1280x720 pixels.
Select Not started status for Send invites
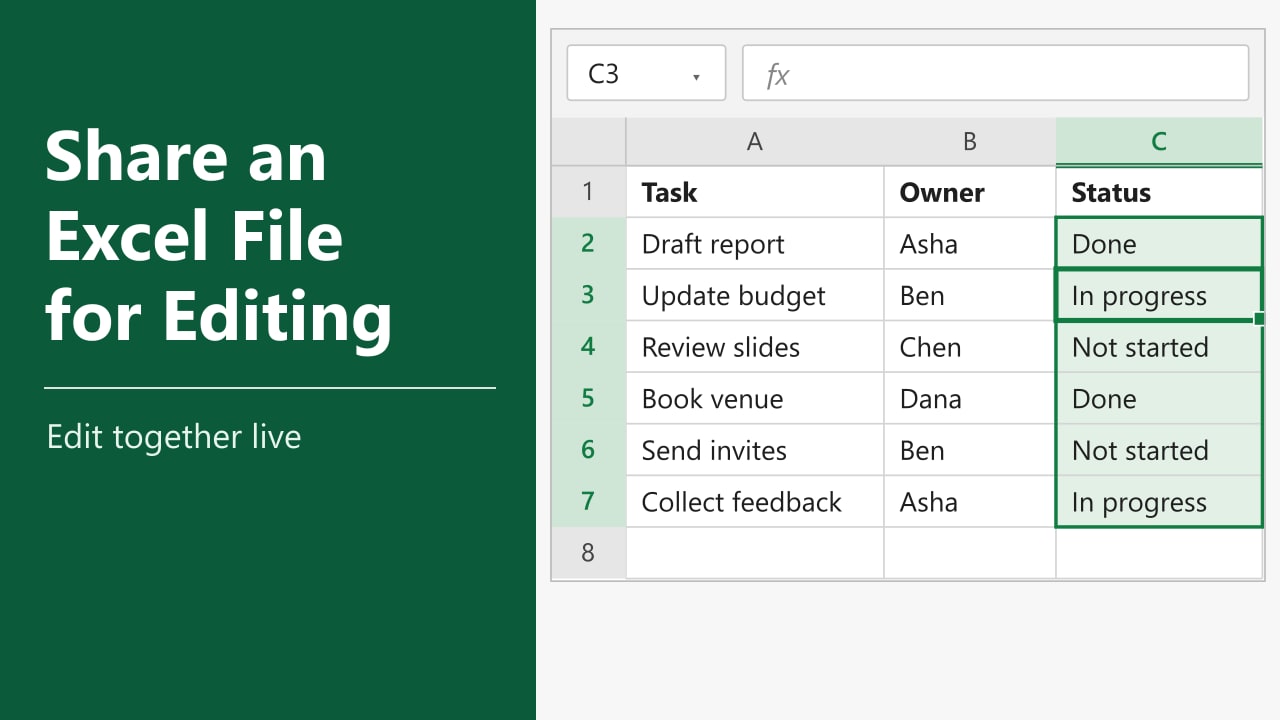tap(1159, 450)
